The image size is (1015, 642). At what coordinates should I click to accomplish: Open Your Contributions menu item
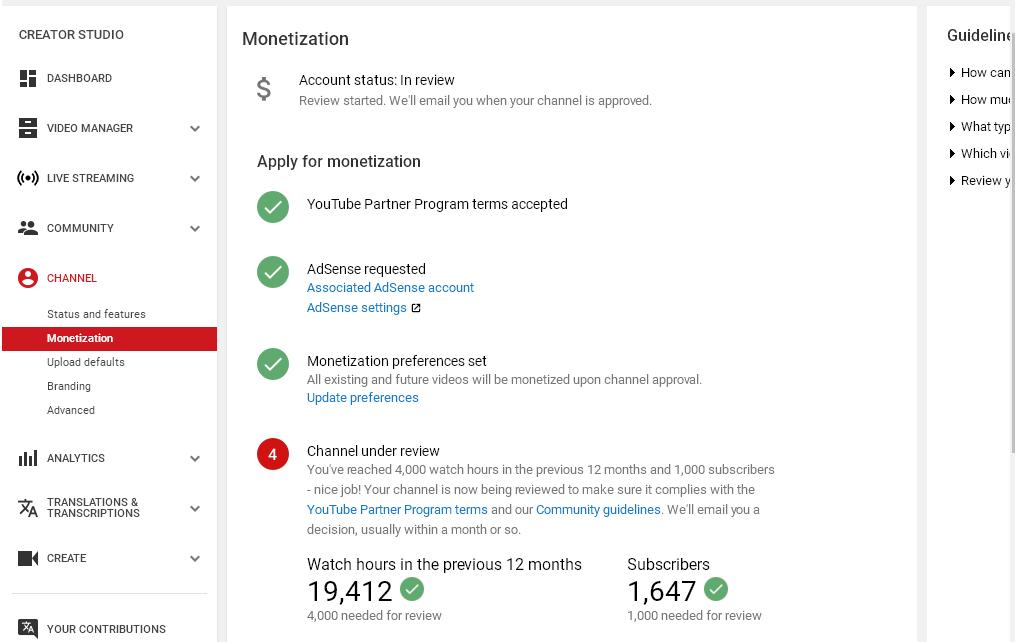click(106, 629)
